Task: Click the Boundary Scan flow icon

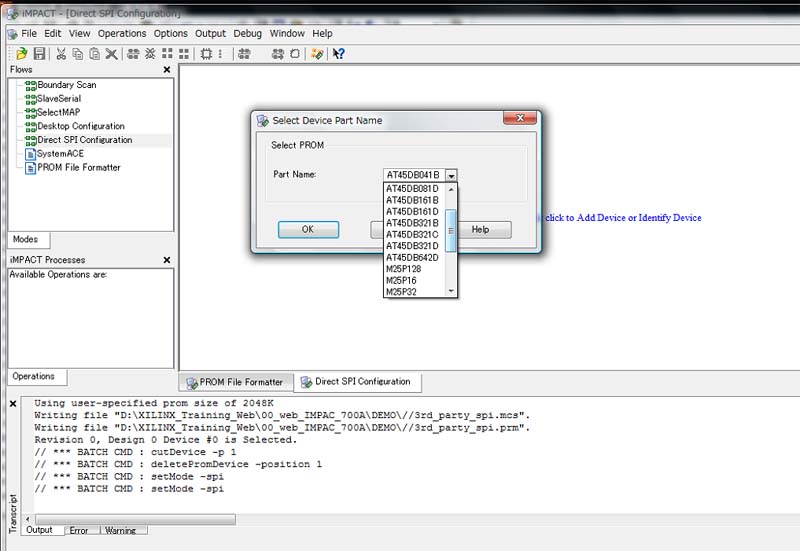Action: [x=31, y=85]
